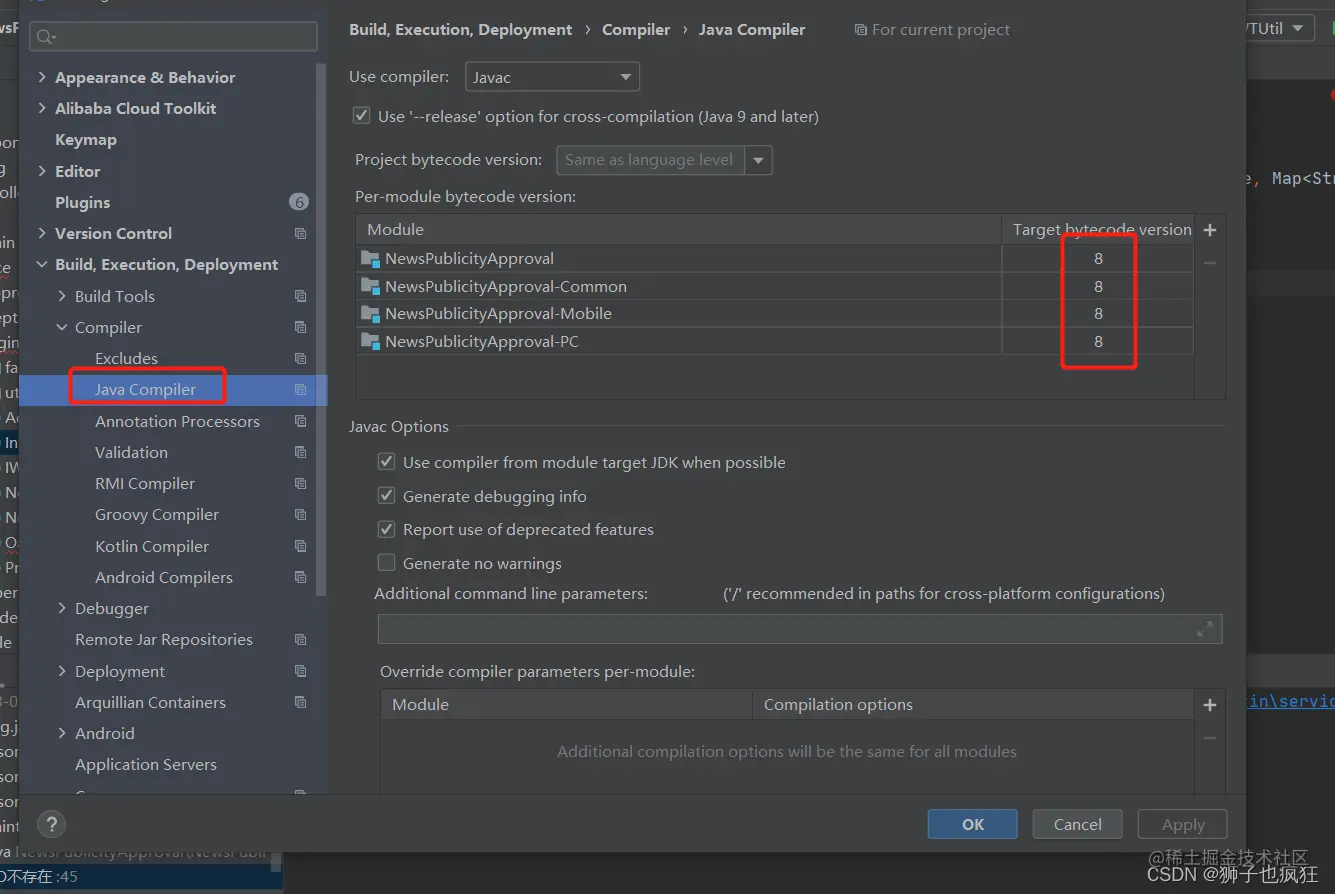Click the search magnifier icon in settings
1335x894 pixels.
tap(45, 37)
